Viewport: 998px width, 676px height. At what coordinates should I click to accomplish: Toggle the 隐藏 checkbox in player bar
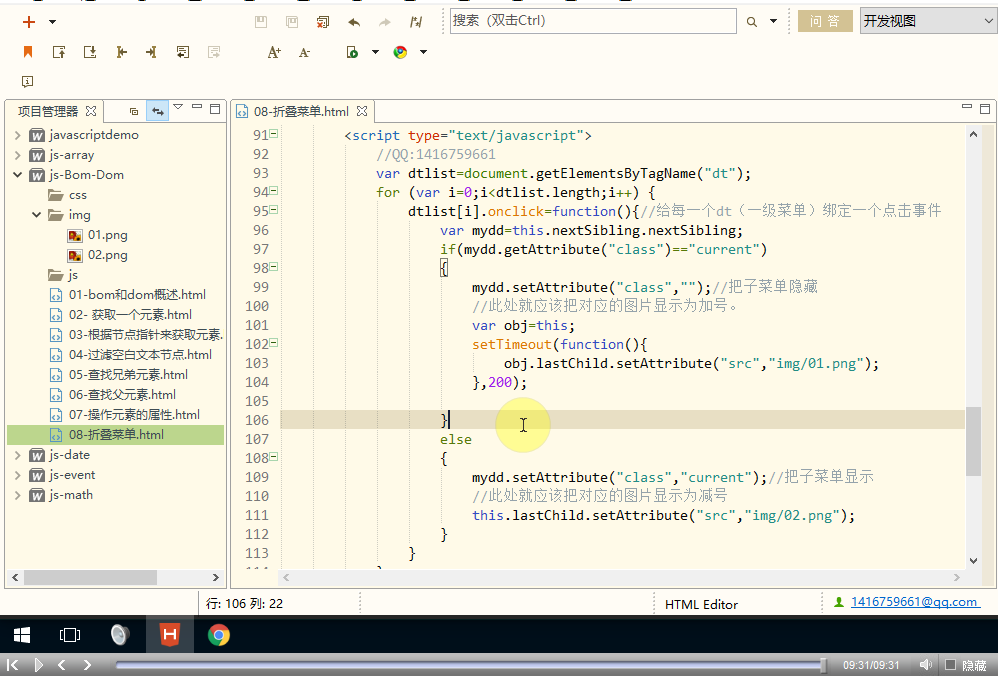(951, 665)
